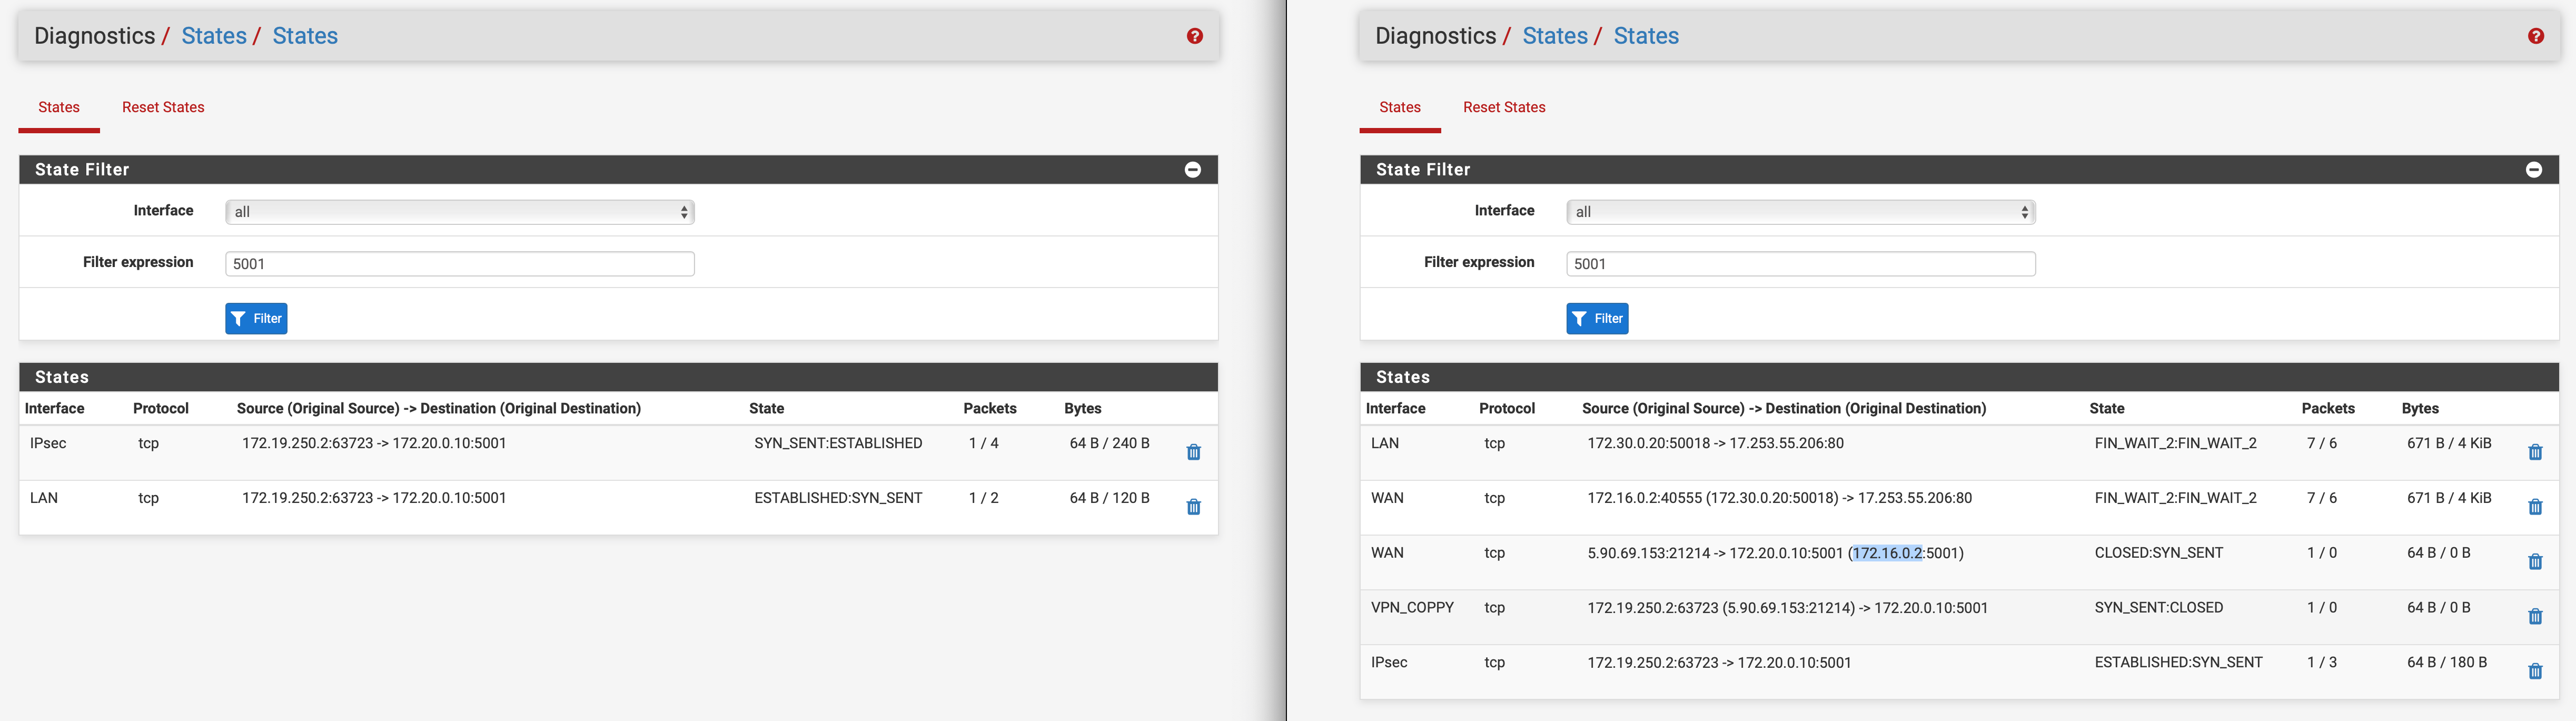Image resolution: width=2576 pixels, height=721 pixels.
Task: Open help icon in left panel header
Action: coord(1194,36)
